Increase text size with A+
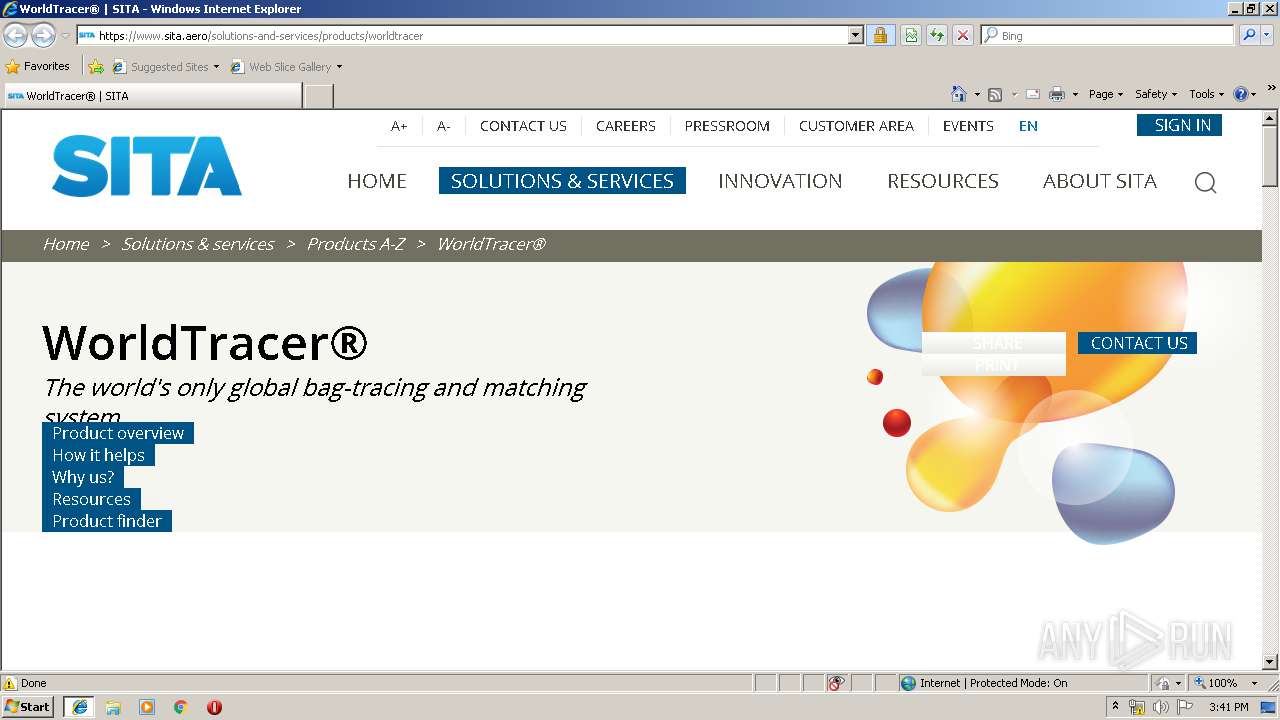Image resolution: width=1280 pixels, height=720 pixels. click(x=399, y=126)
